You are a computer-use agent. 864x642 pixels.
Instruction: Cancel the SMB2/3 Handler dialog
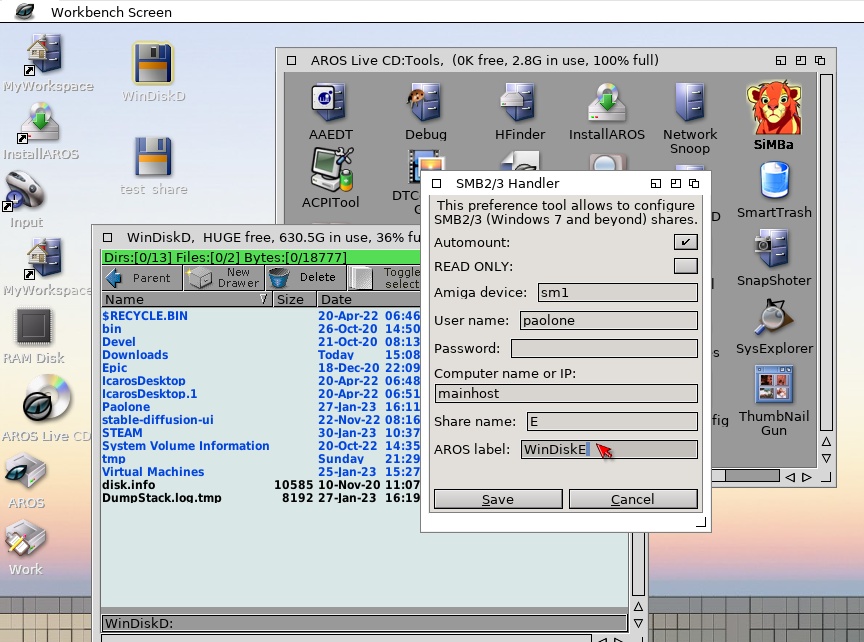pos(632,499)
